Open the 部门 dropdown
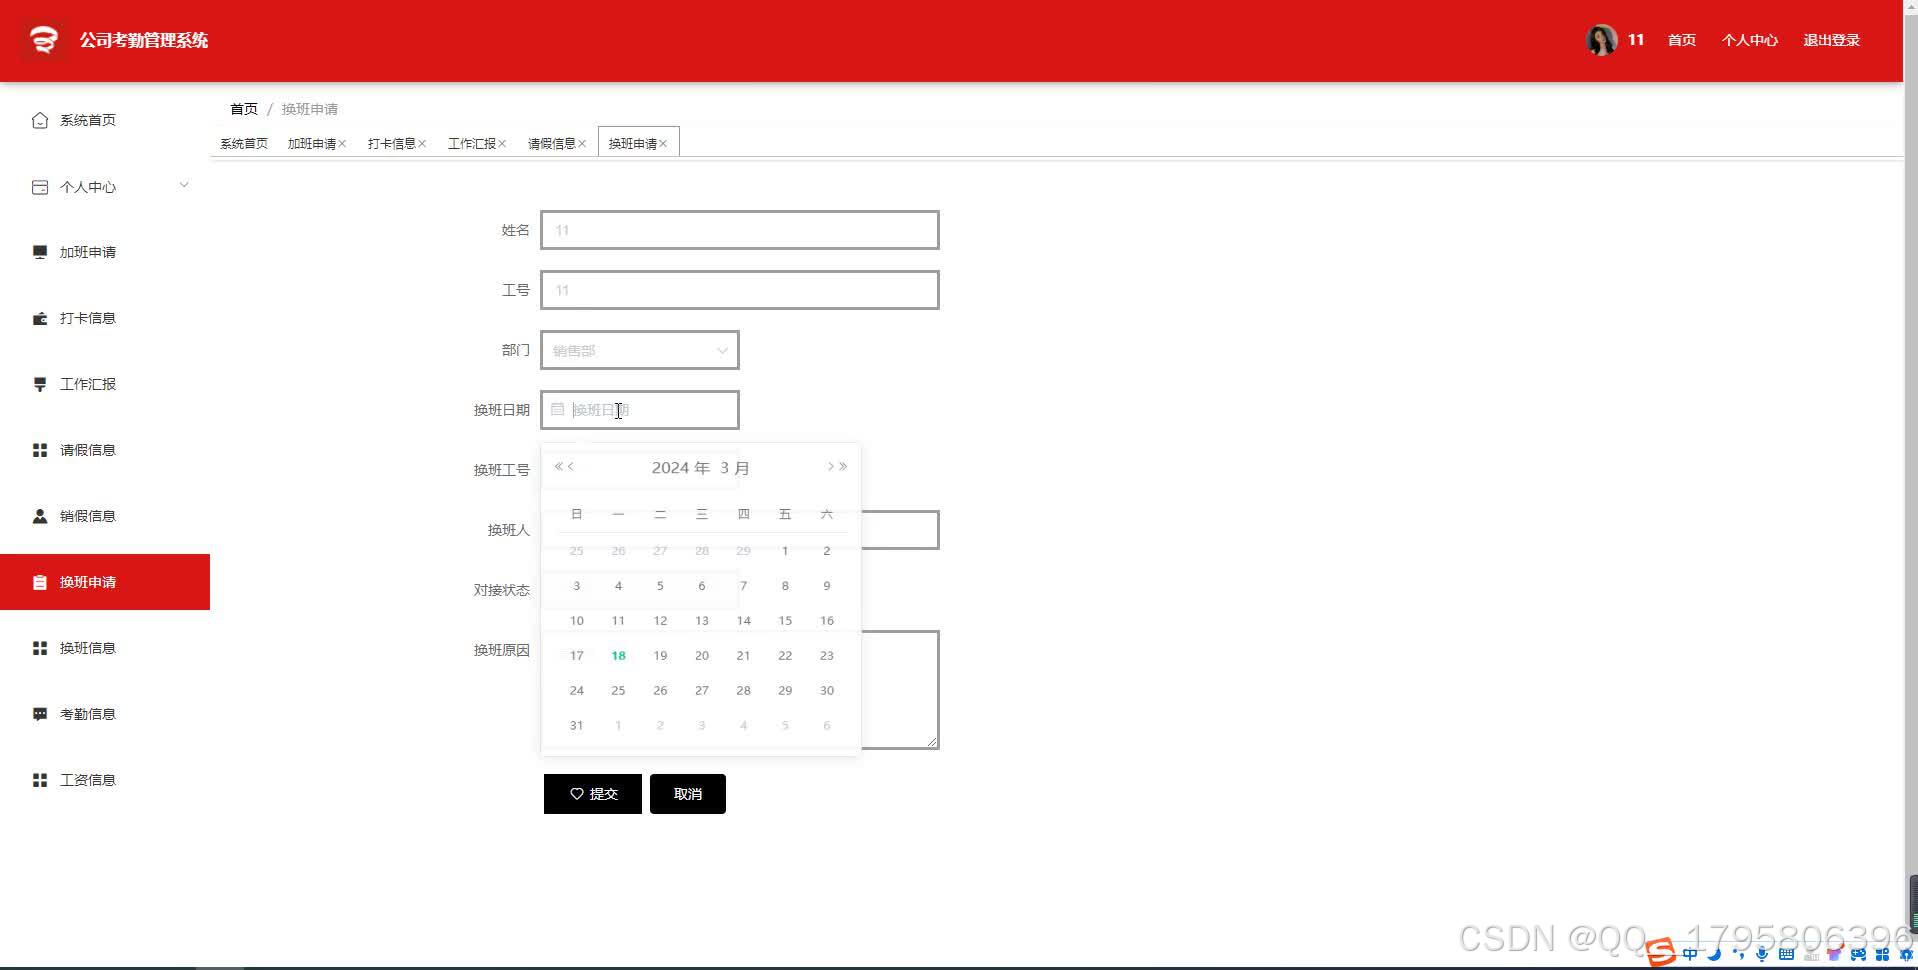Image resolution: width=1918 pixels, height=970 pixels. (x=640, y=350)
